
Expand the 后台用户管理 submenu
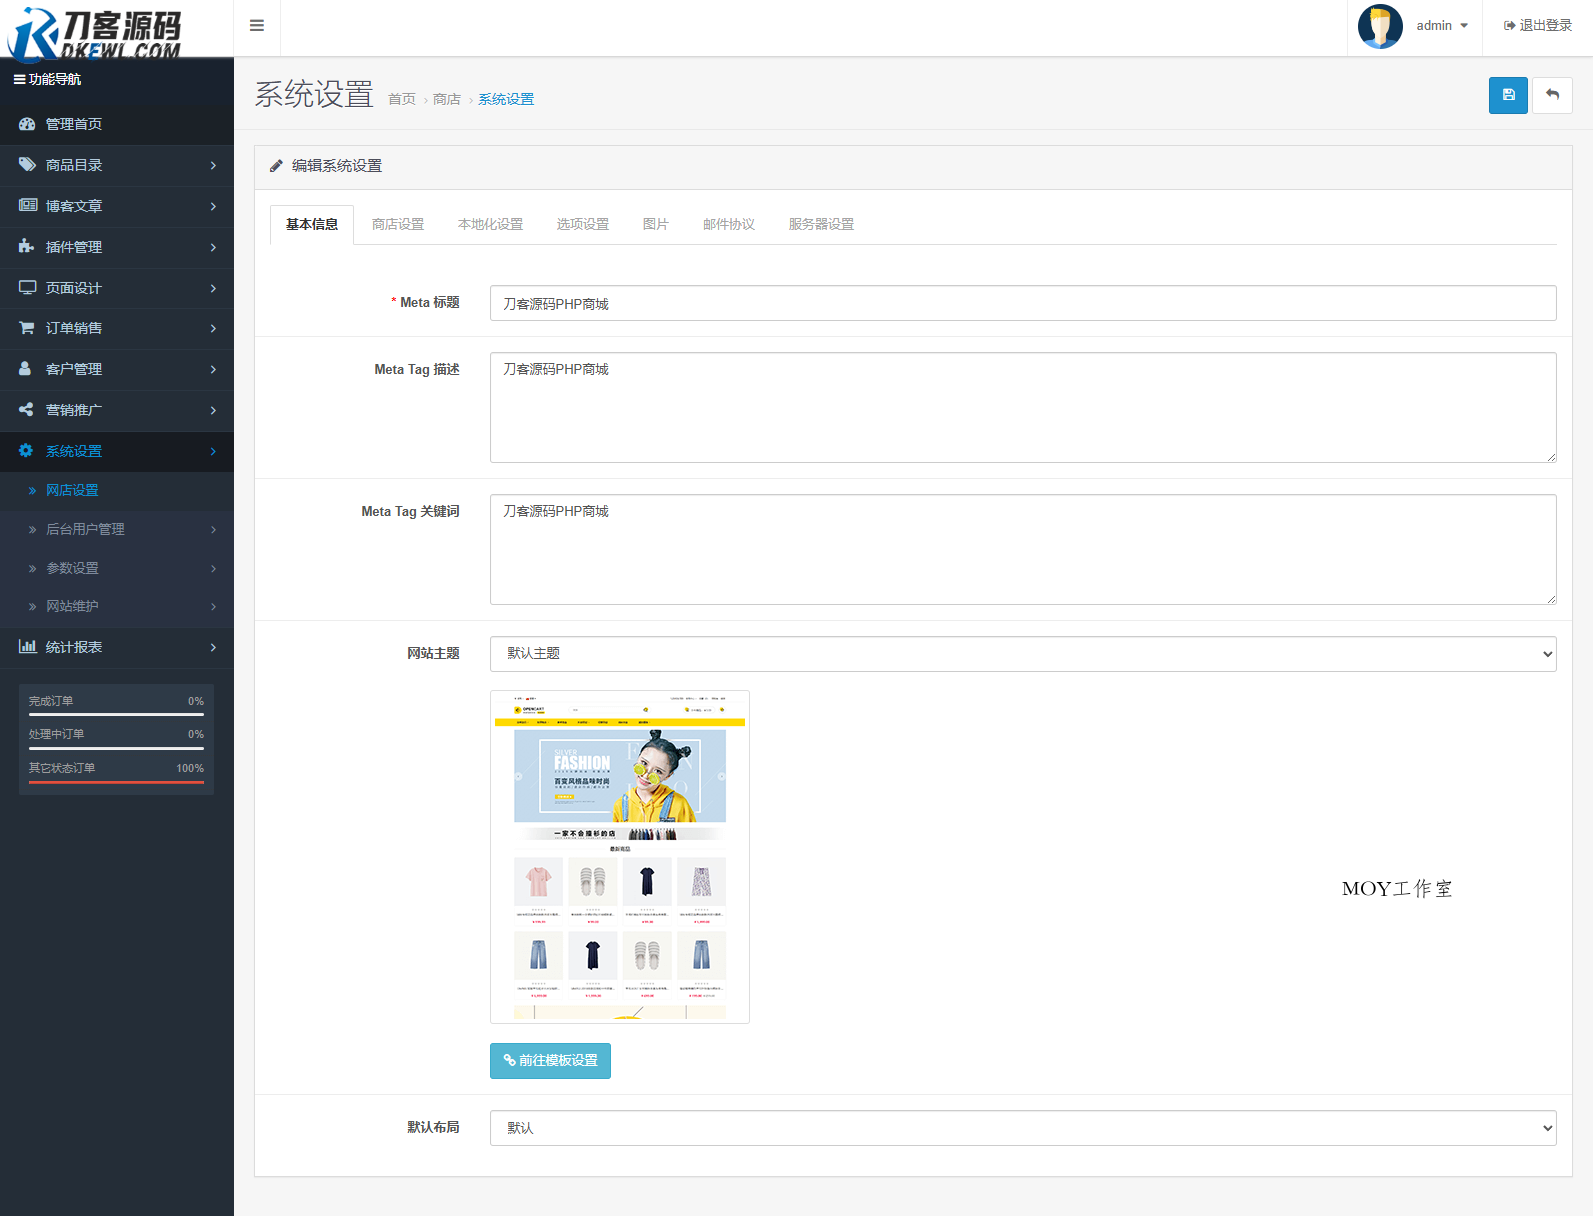coord(116,529)
